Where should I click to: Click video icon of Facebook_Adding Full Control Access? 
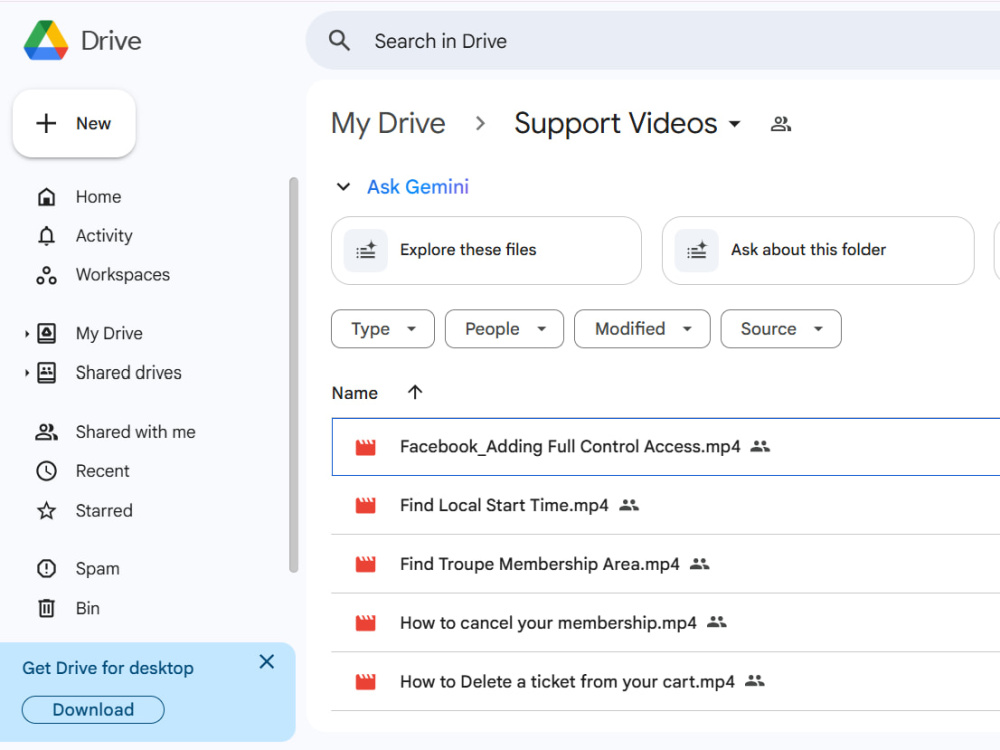click(365, 447)
